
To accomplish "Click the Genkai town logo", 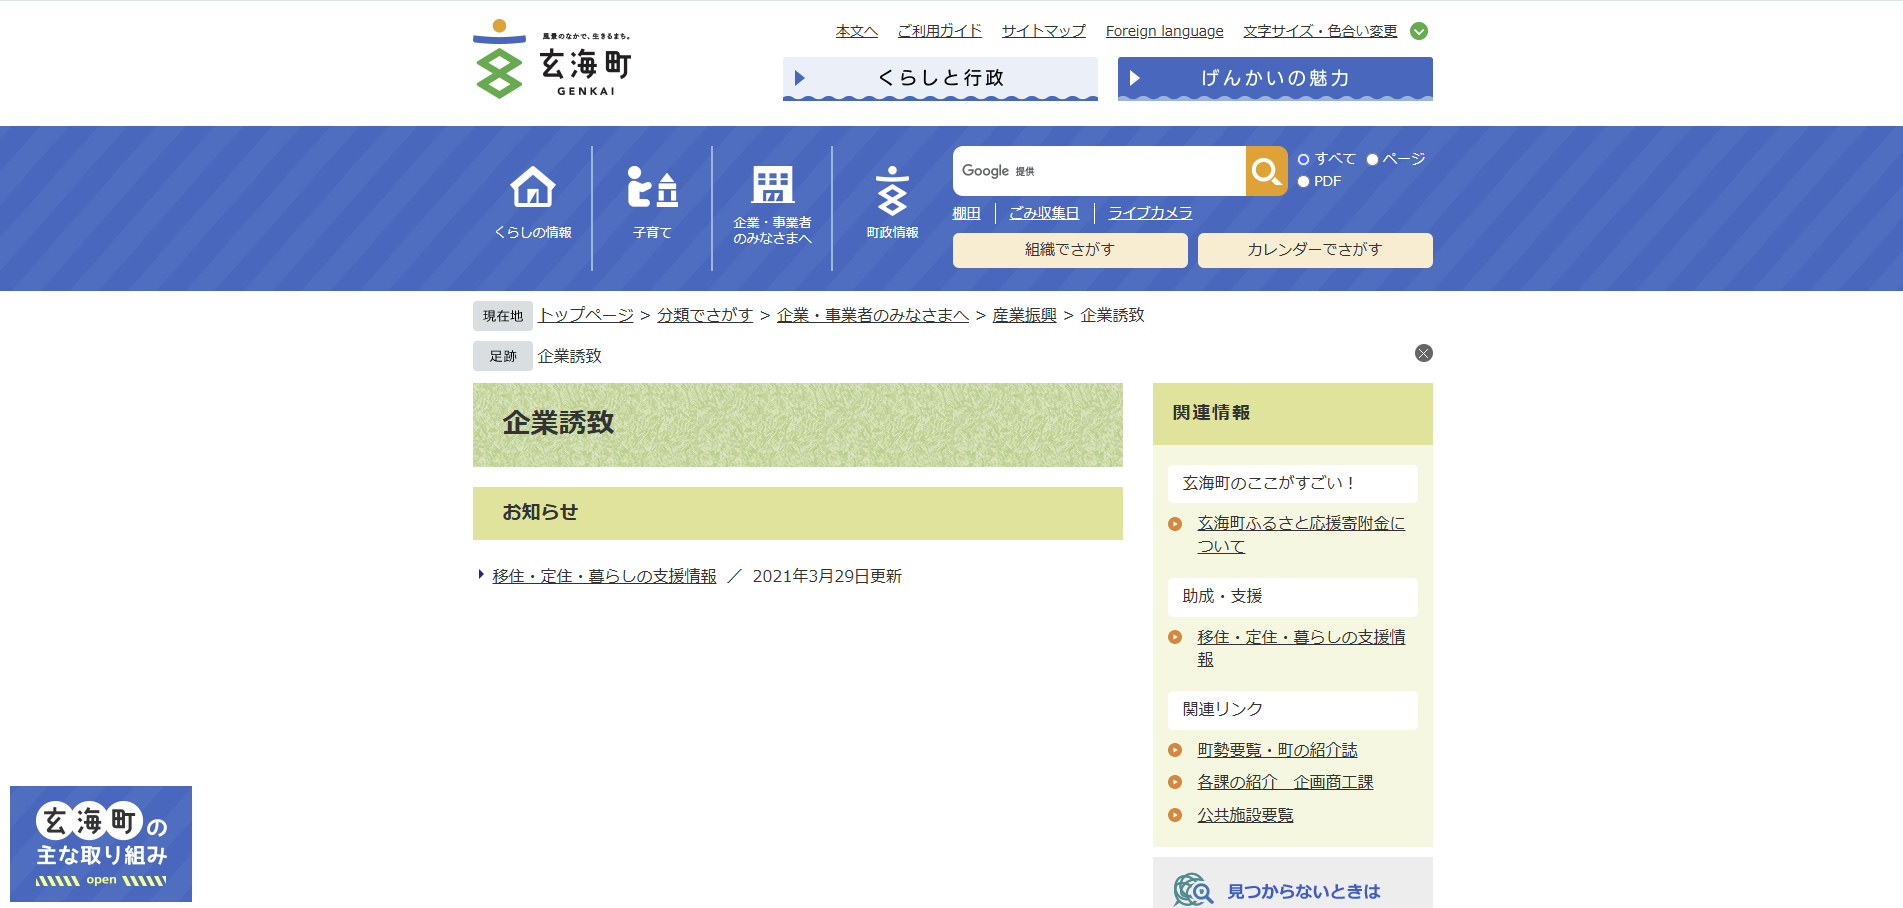I will pos(552,59).
